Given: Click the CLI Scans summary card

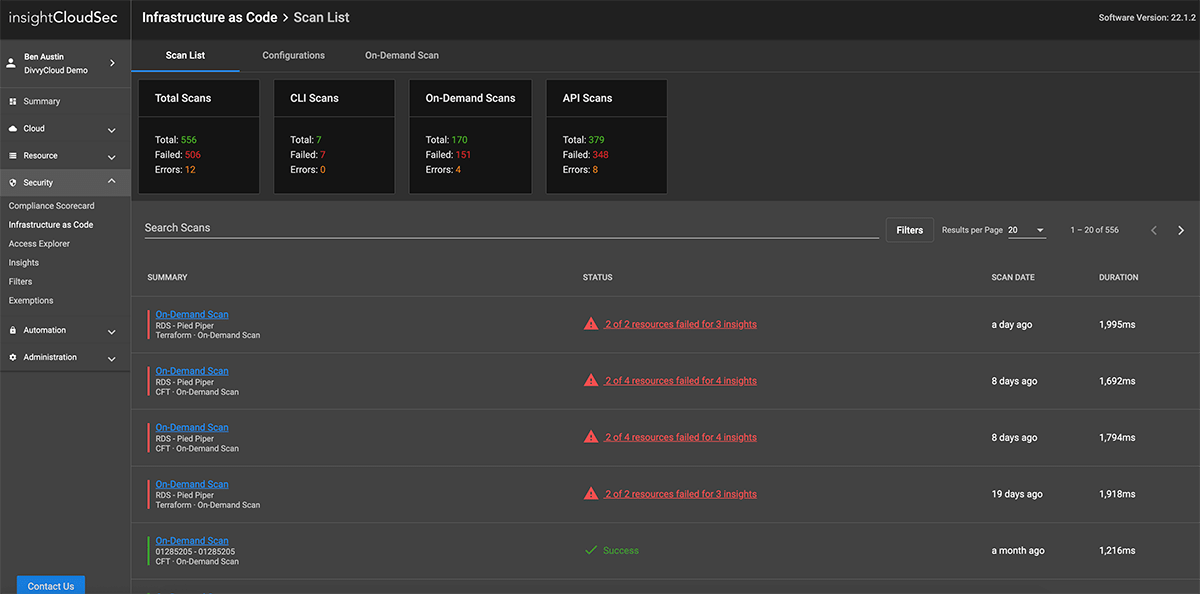Looking at the screenshot, I should point(334,136).
